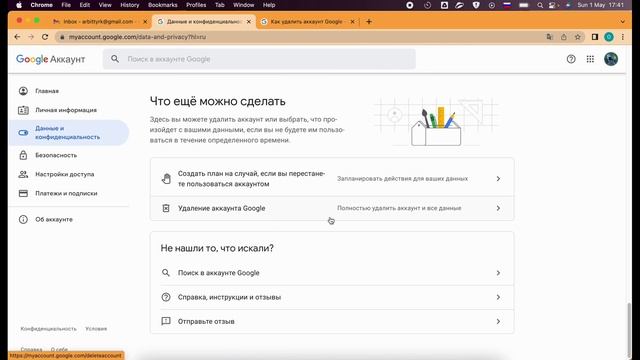The height and width of the screenshot is (360, 640).
Task: Select Данные и конфиденциальность in the sidebar
Action: (x=69, y=133)
